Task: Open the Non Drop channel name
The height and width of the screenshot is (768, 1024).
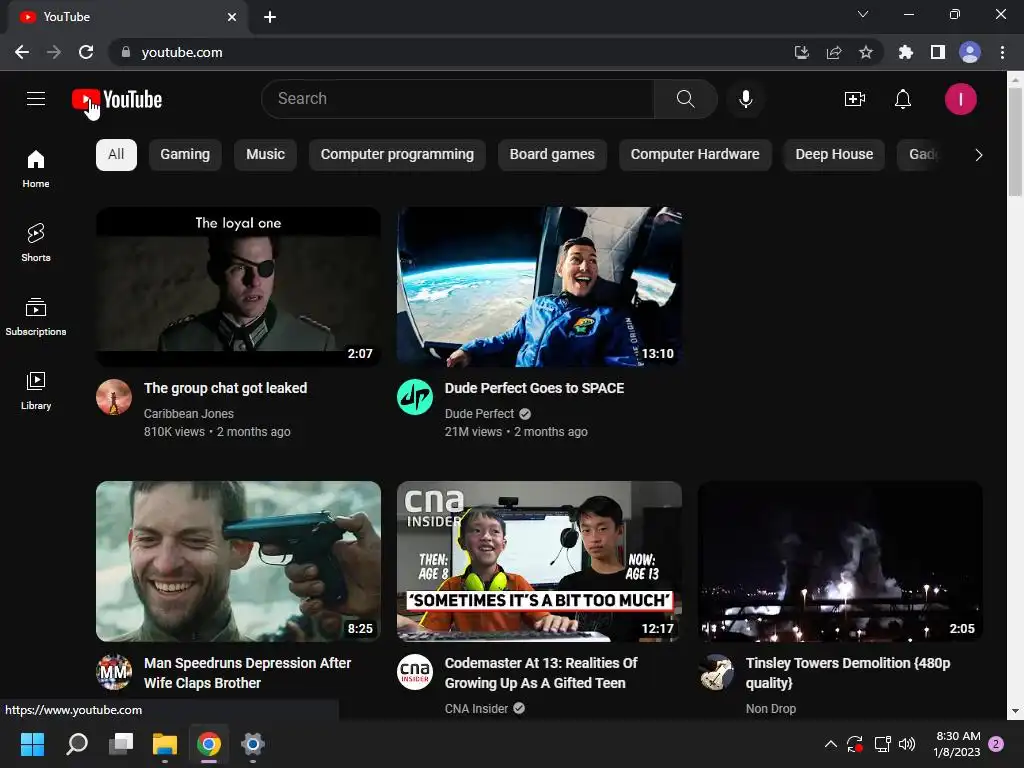Action: pos(771,709)
